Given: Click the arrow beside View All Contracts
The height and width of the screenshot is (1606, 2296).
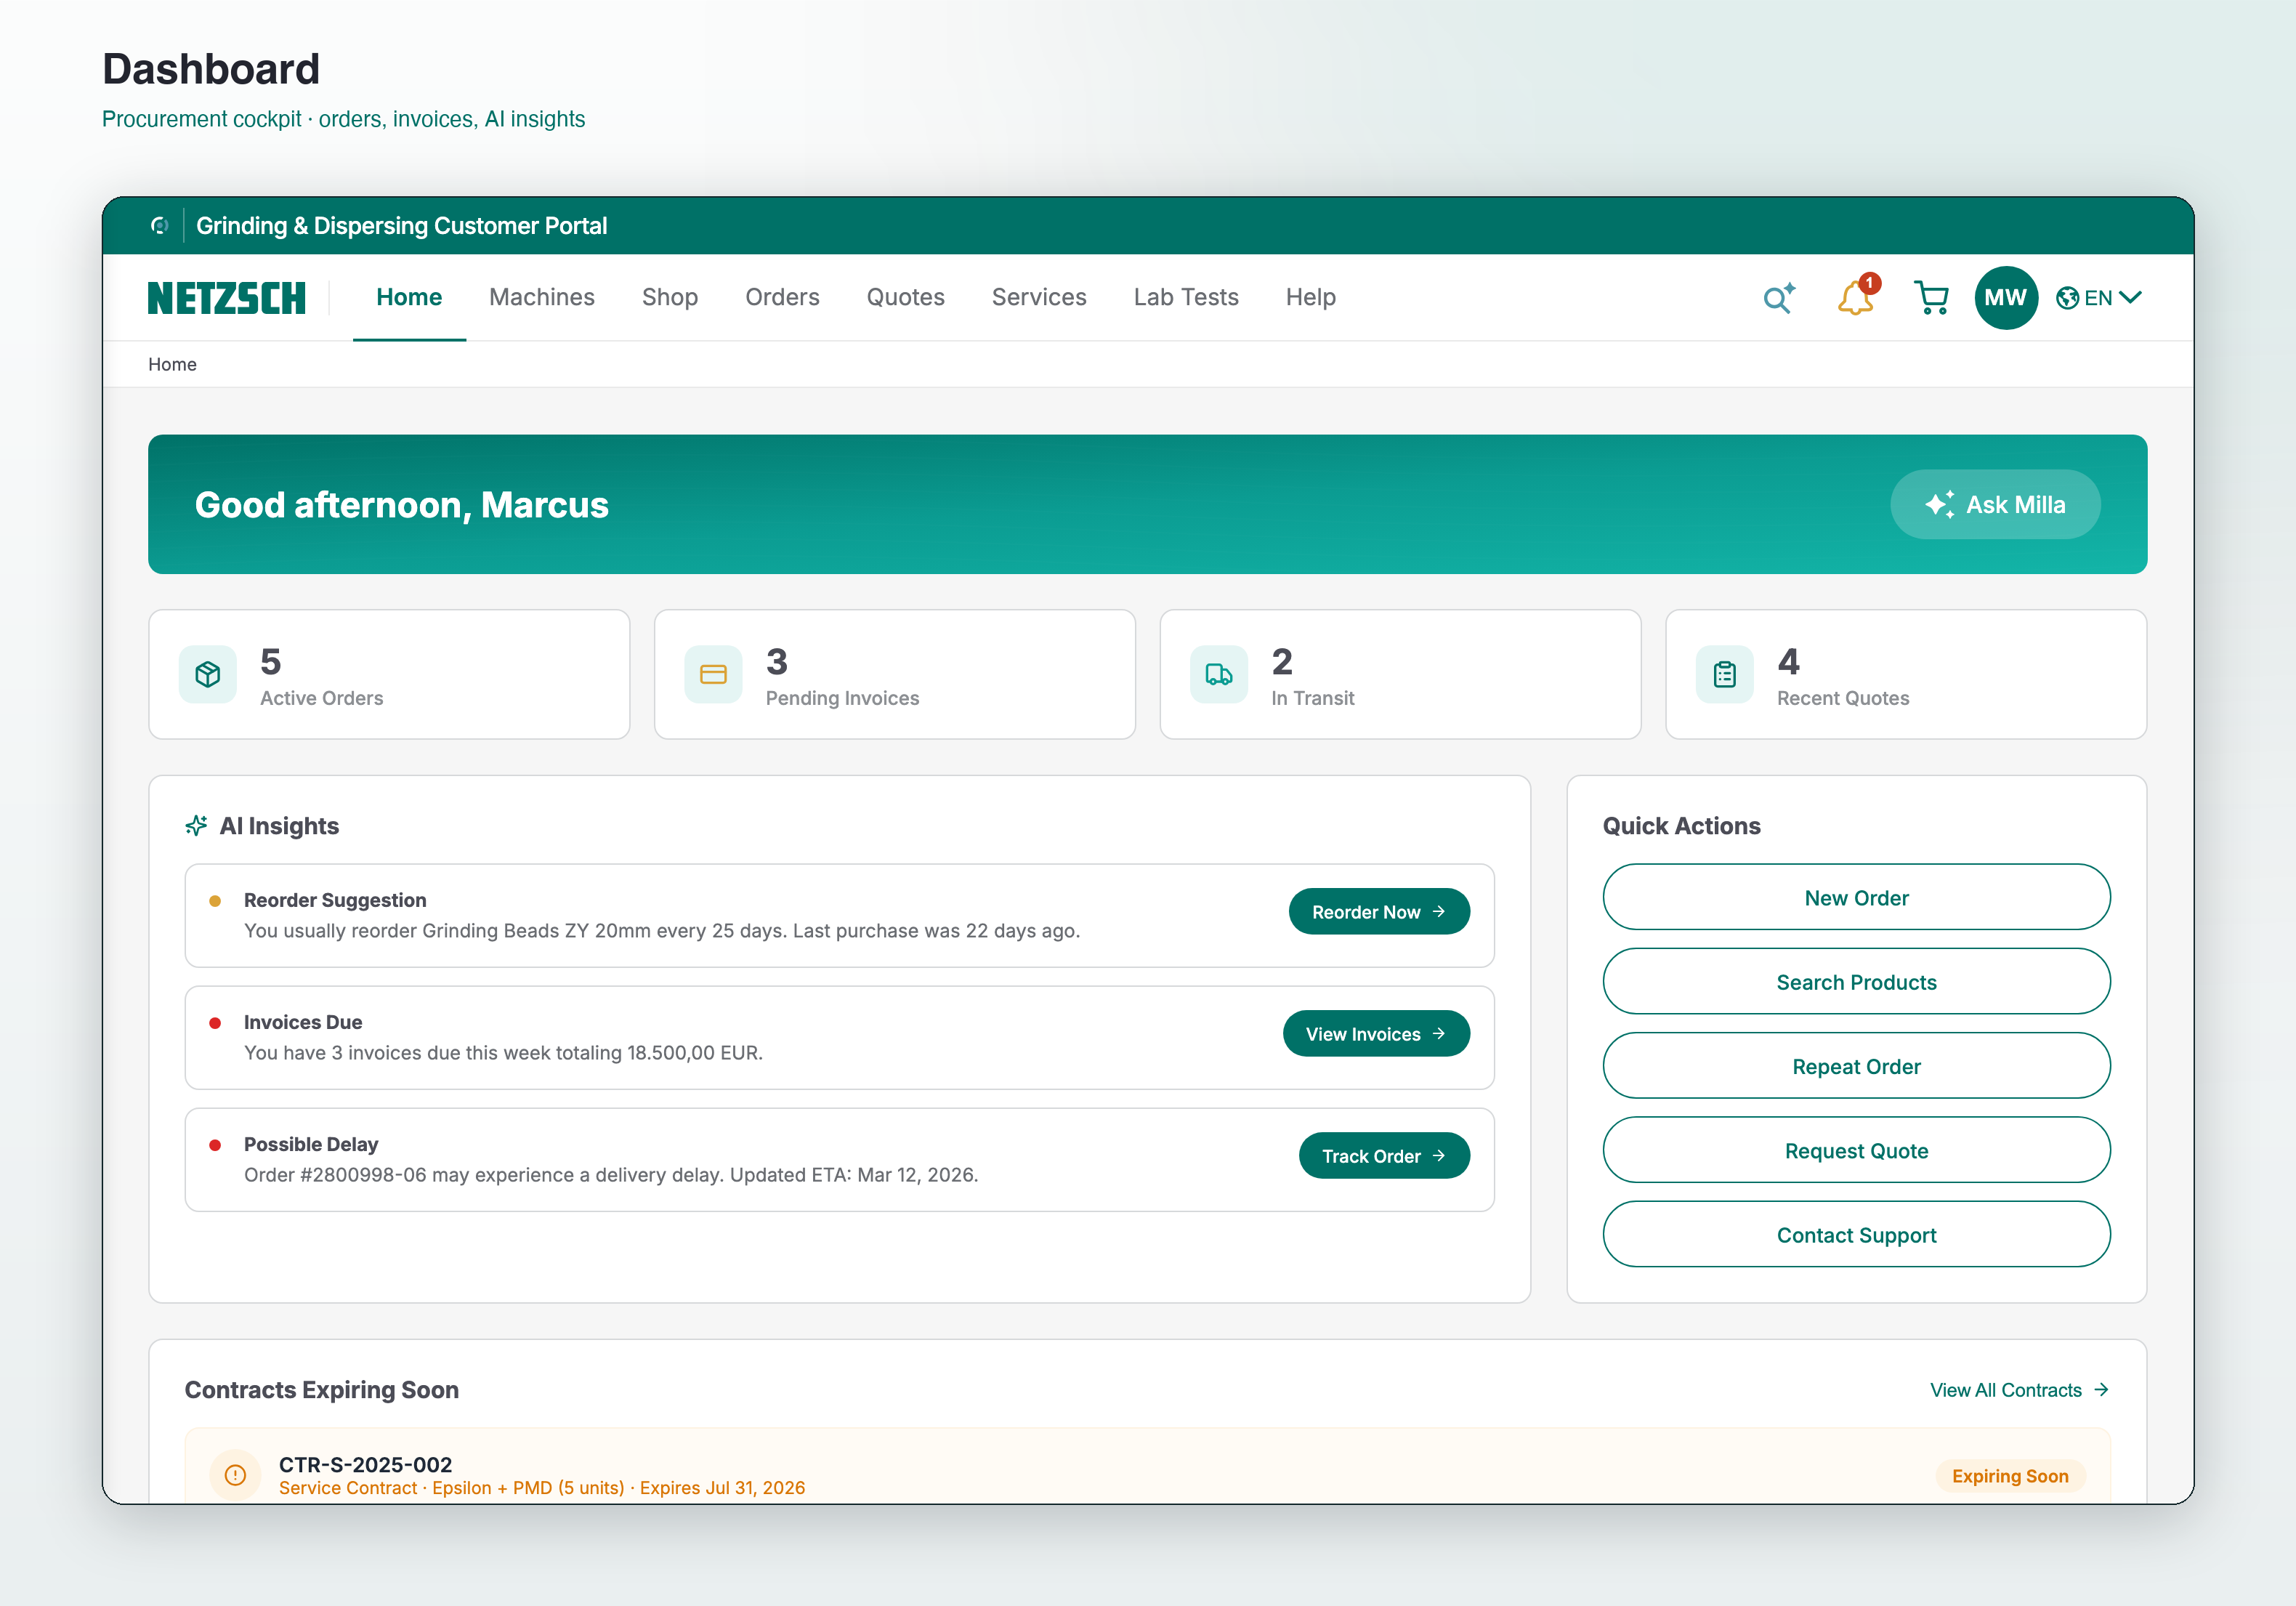Looking at the screenshot, I should 2101,1390.
